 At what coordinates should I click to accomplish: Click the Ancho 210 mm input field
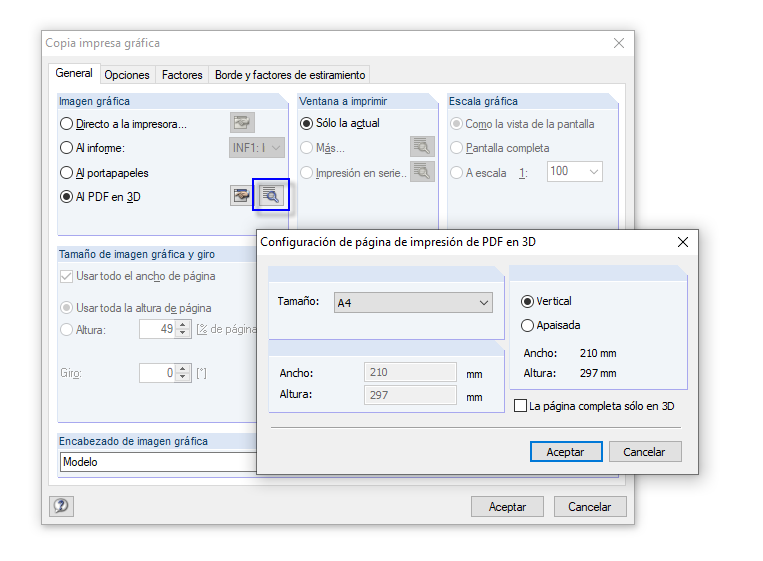tap(410, 372)
